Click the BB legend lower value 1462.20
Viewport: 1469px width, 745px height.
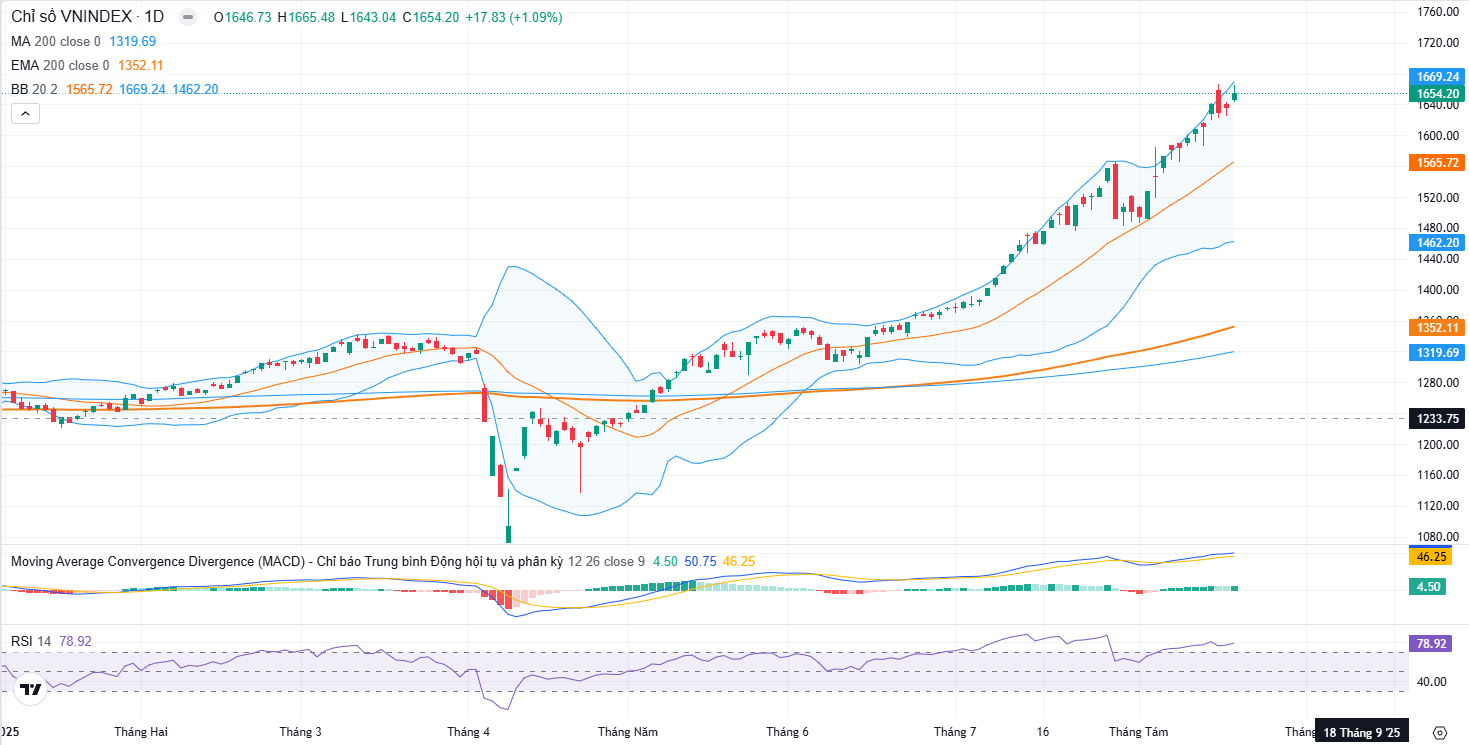195,89
